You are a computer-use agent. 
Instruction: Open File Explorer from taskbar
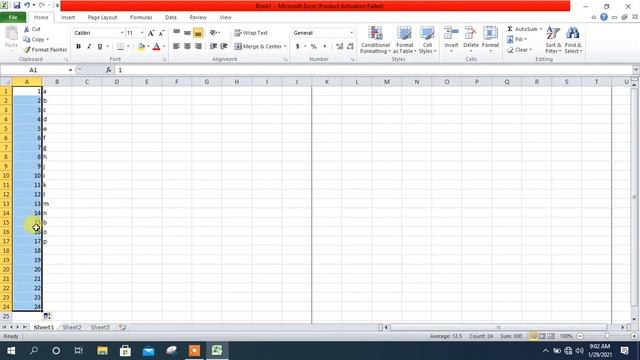point(102,351)
